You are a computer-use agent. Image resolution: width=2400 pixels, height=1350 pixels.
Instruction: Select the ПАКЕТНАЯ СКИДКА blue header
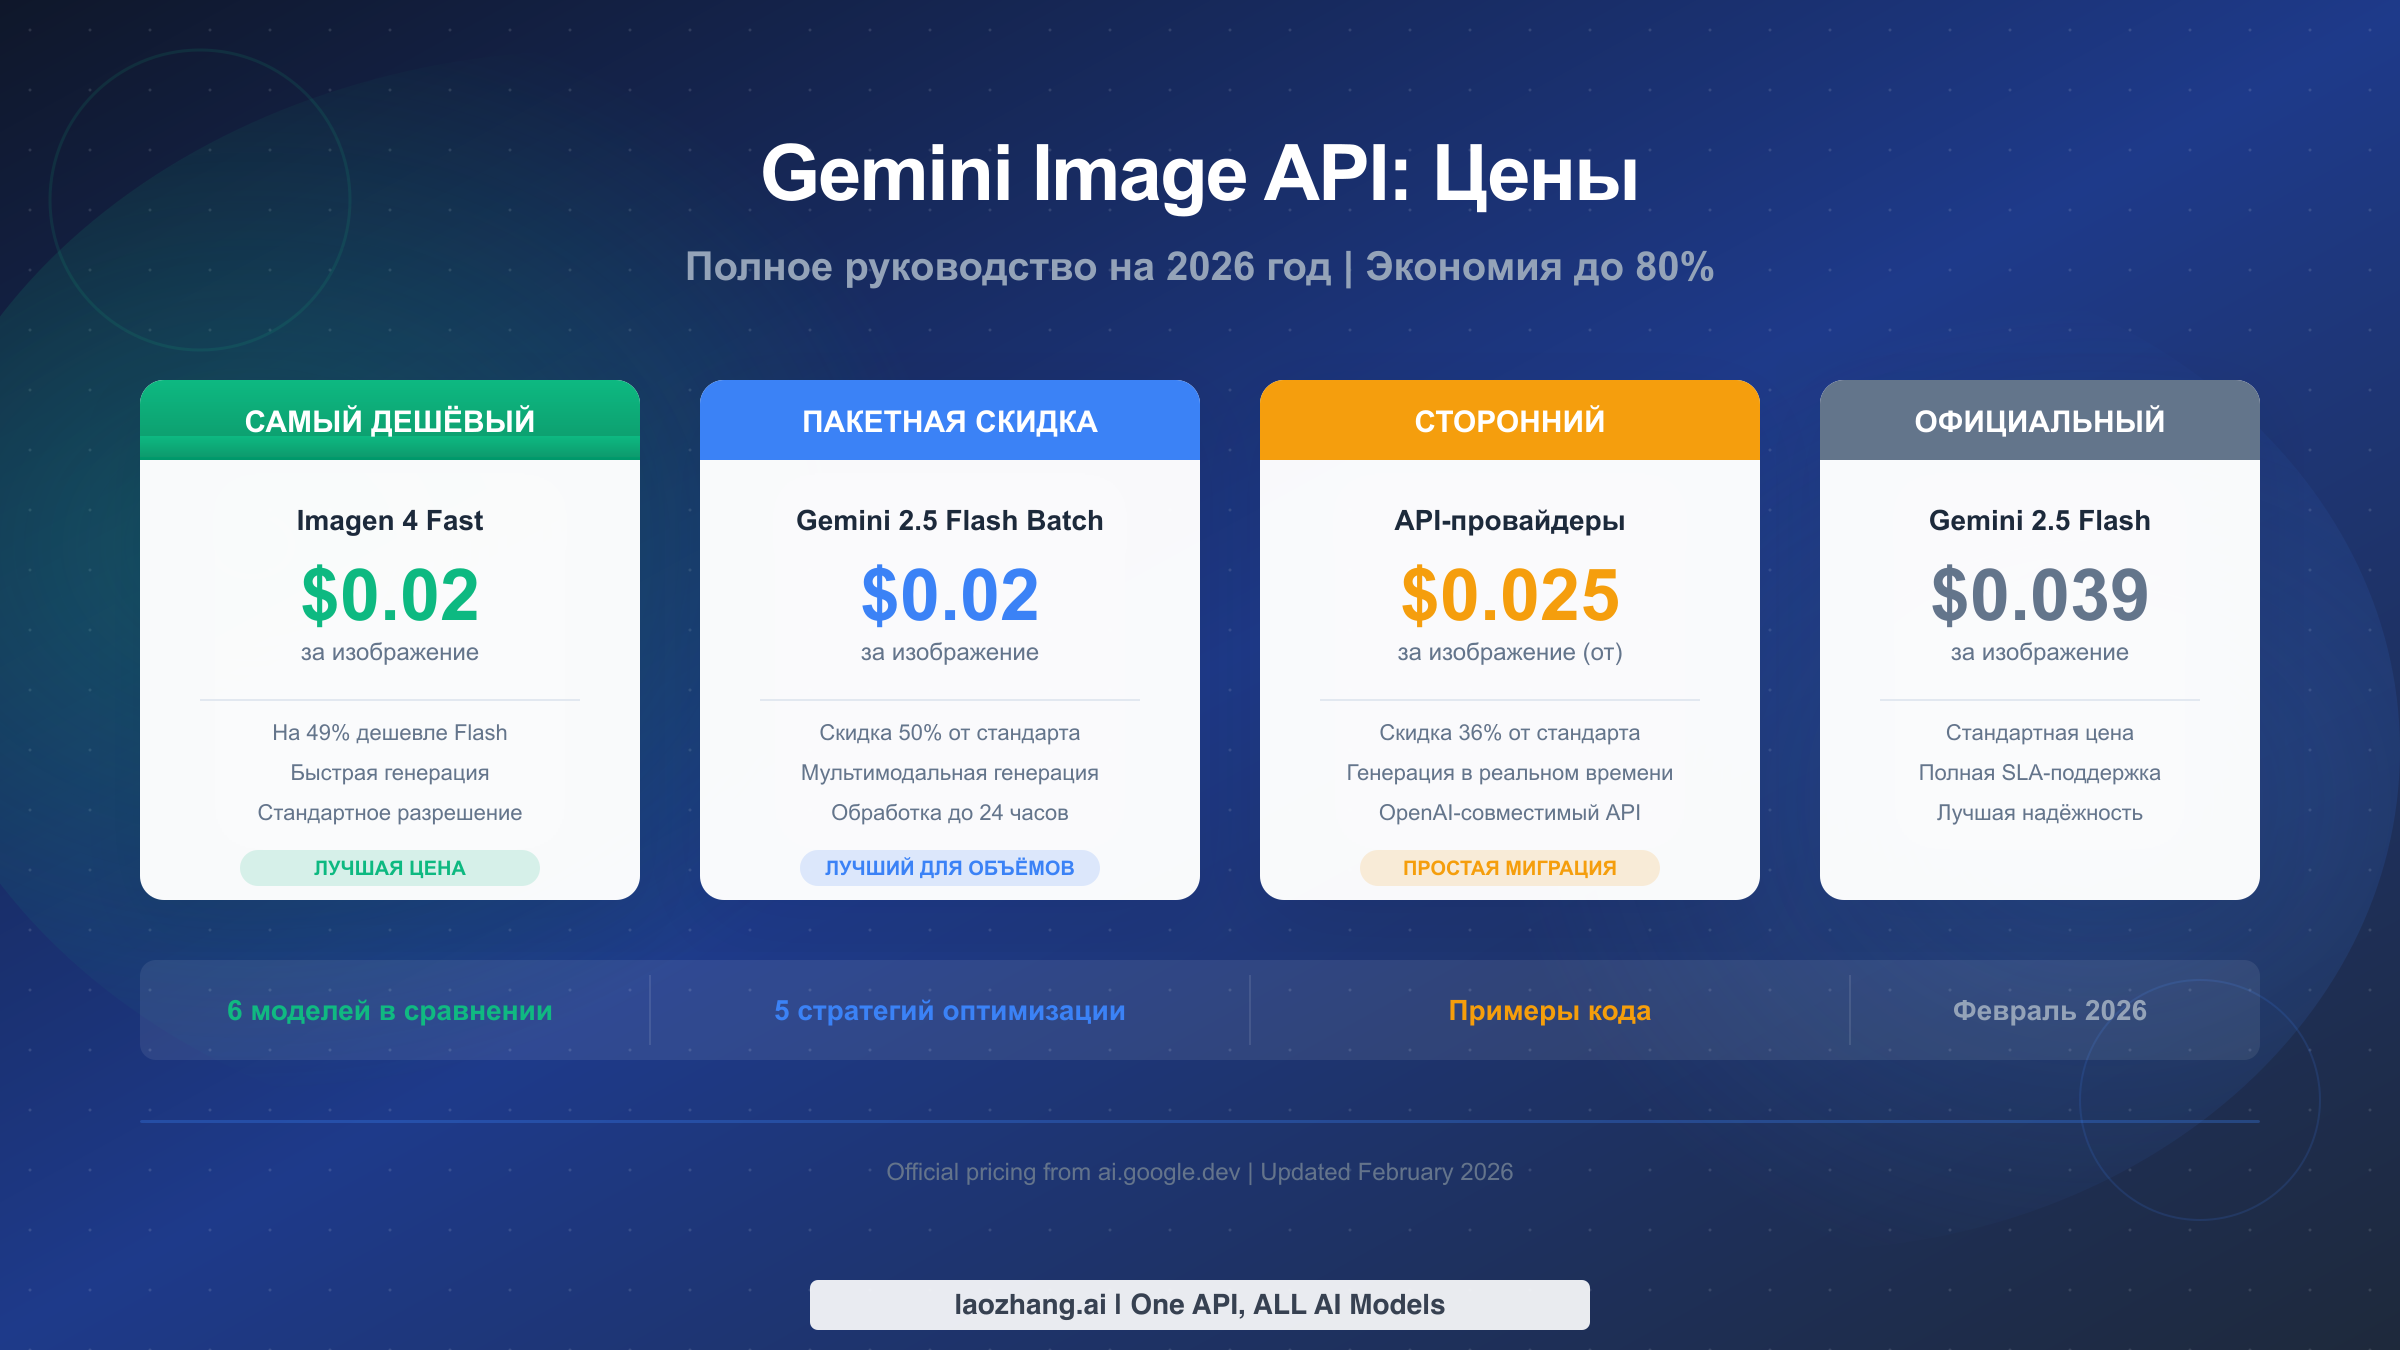pyautogui.click(x=950, y=421)
